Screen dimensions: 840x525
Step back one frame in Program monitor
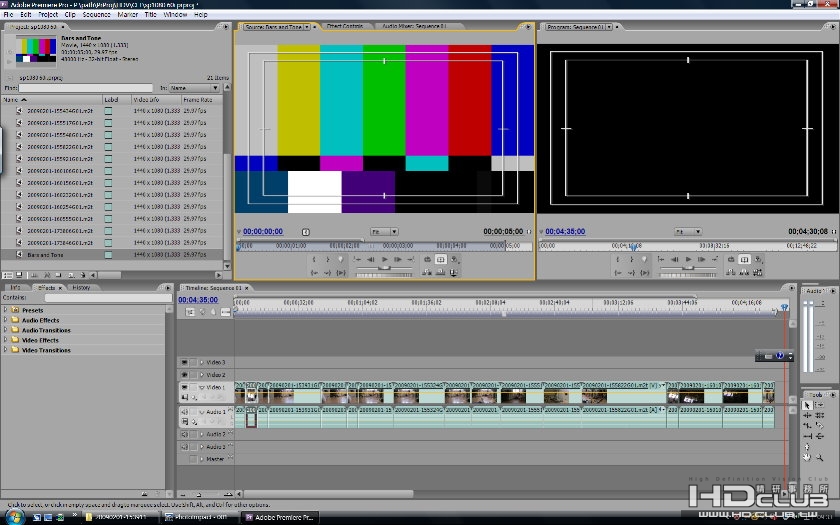coord(674,259)
